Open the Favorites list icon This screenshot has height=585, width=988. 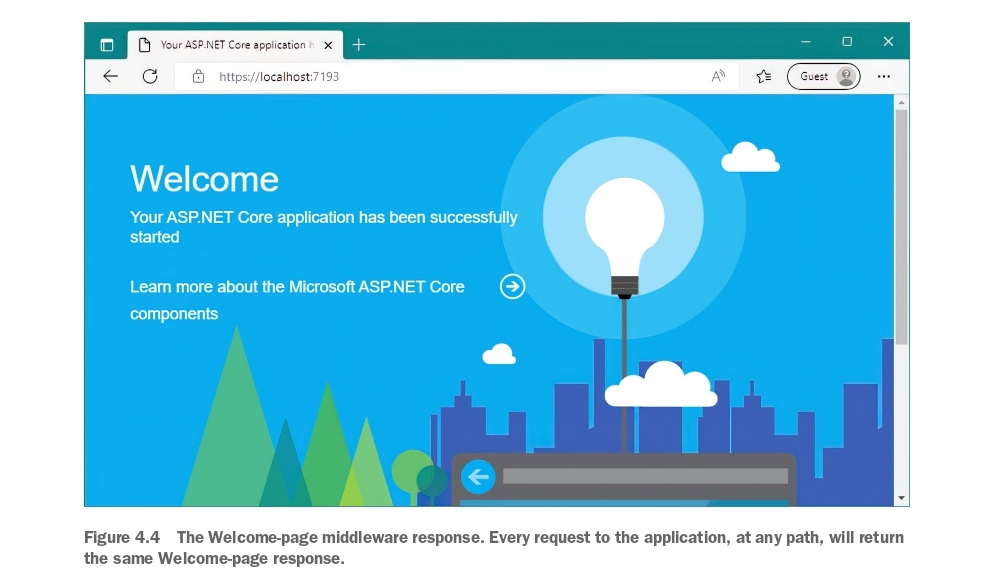coord(764,76)
